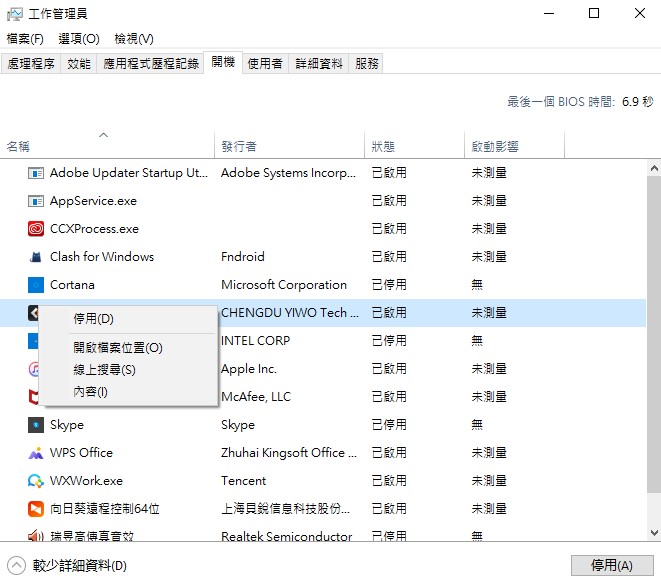The height and width of the screenshot is (588, 661).
Task: Click the Adobe Updater Startup Utility icon
Action: coord(36,173)
